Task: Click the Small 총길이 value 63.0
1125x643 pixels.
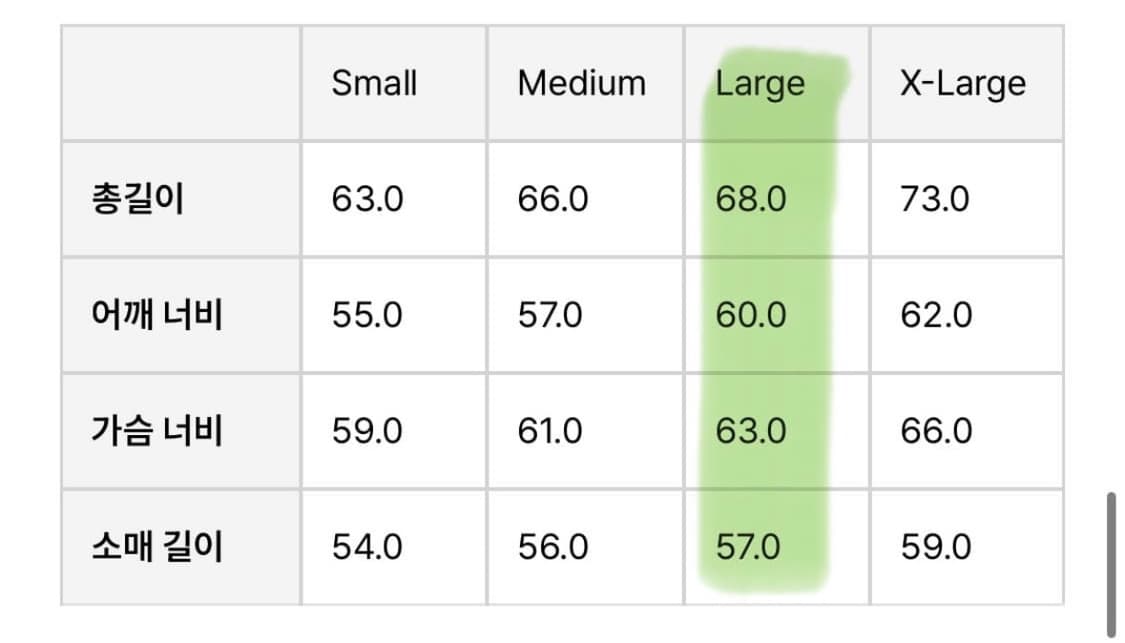Action: pyautogui.click(x=367, y=199)
